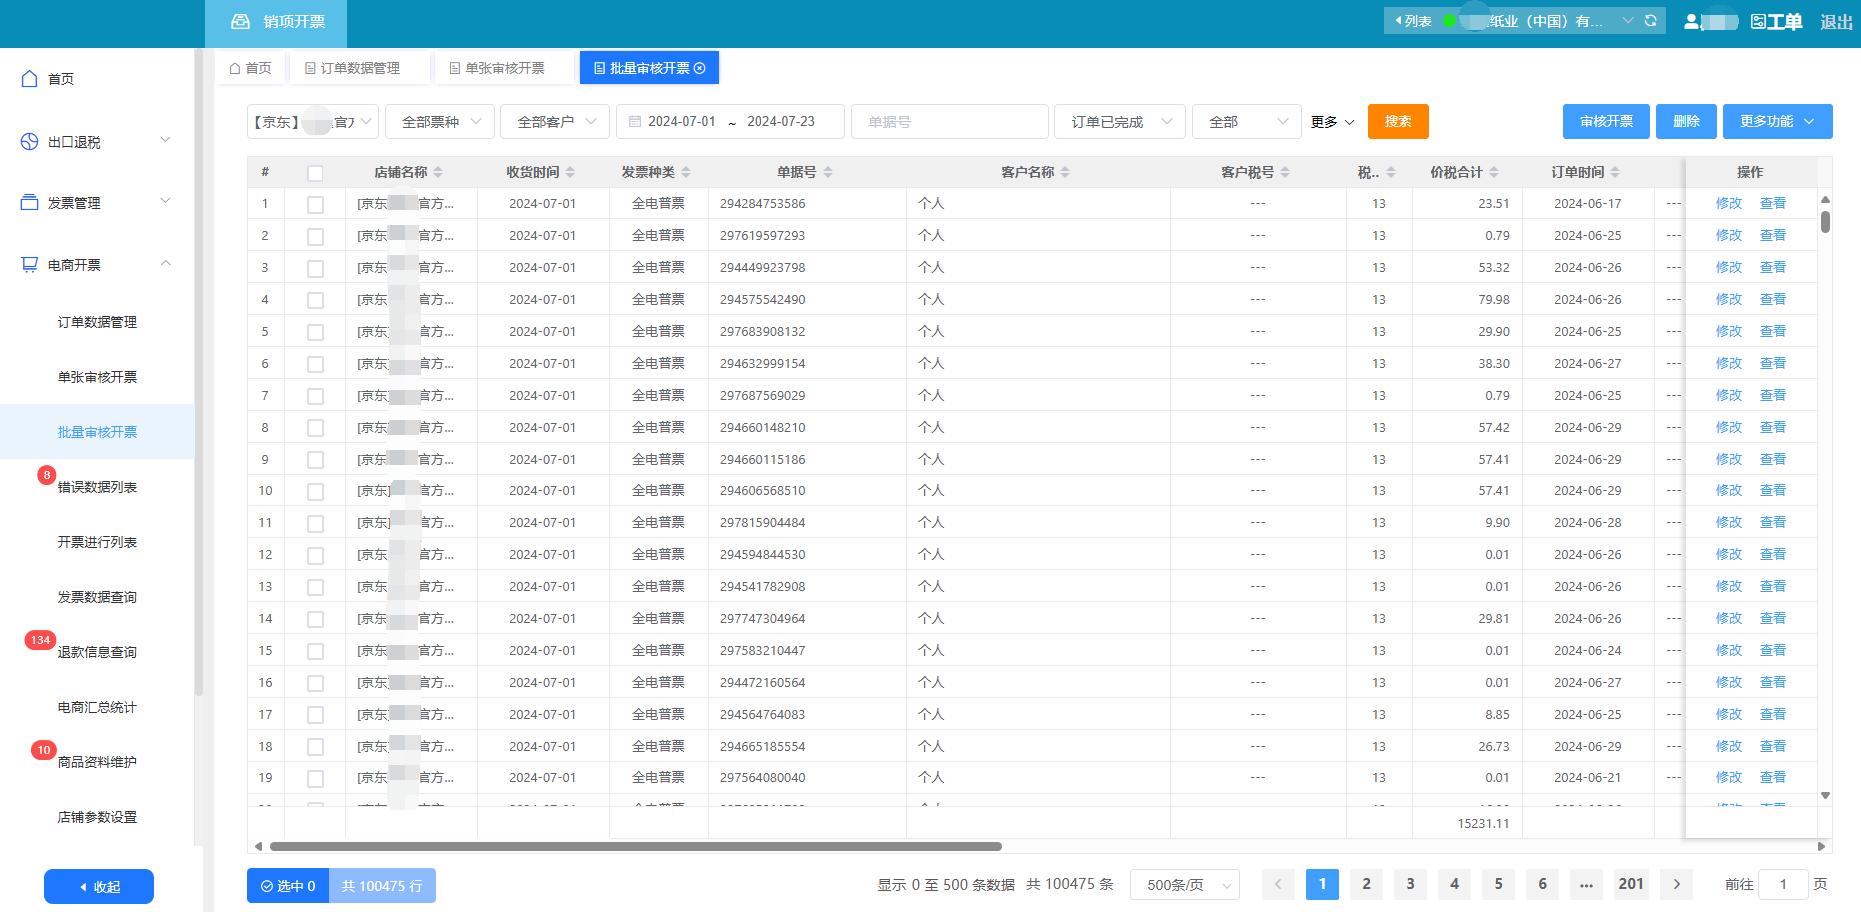1861x912 pixels.
Task: Sort by 店铺名称 column arrows
Action: [438, 172]
